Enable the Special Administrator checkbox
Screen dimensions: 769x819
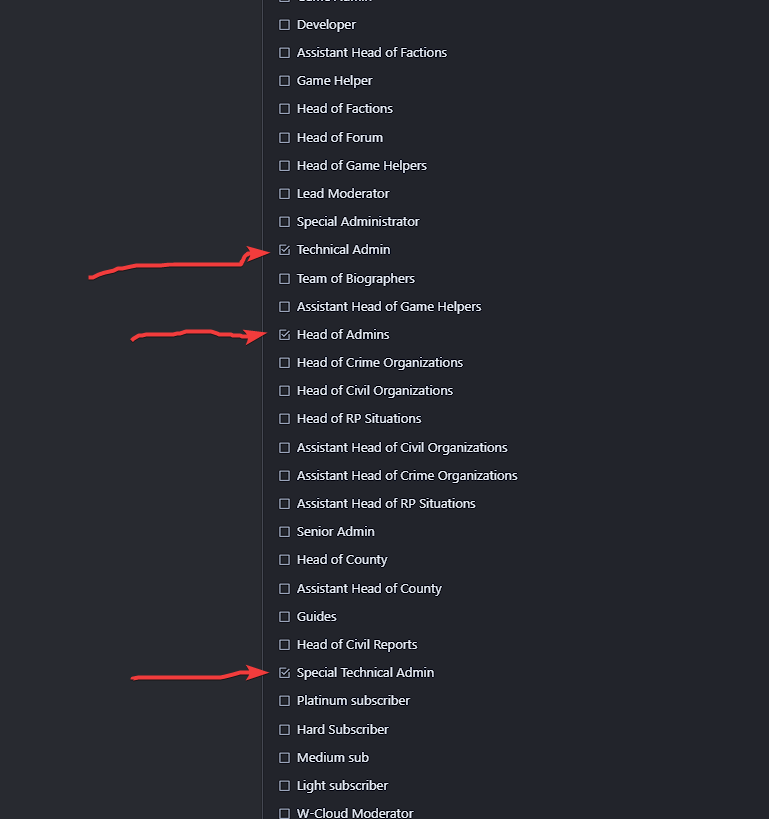[285, 222]
